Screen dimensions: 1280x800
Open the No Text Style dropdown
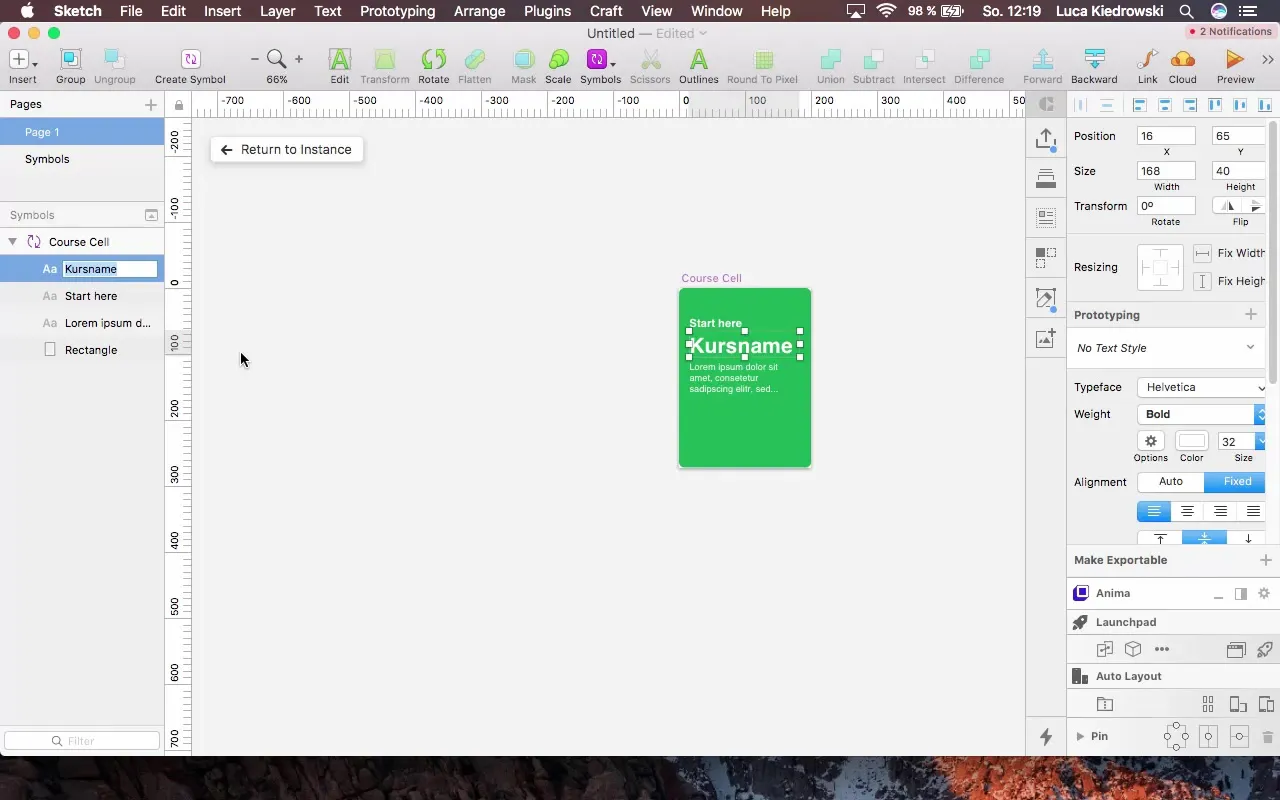1167,348
